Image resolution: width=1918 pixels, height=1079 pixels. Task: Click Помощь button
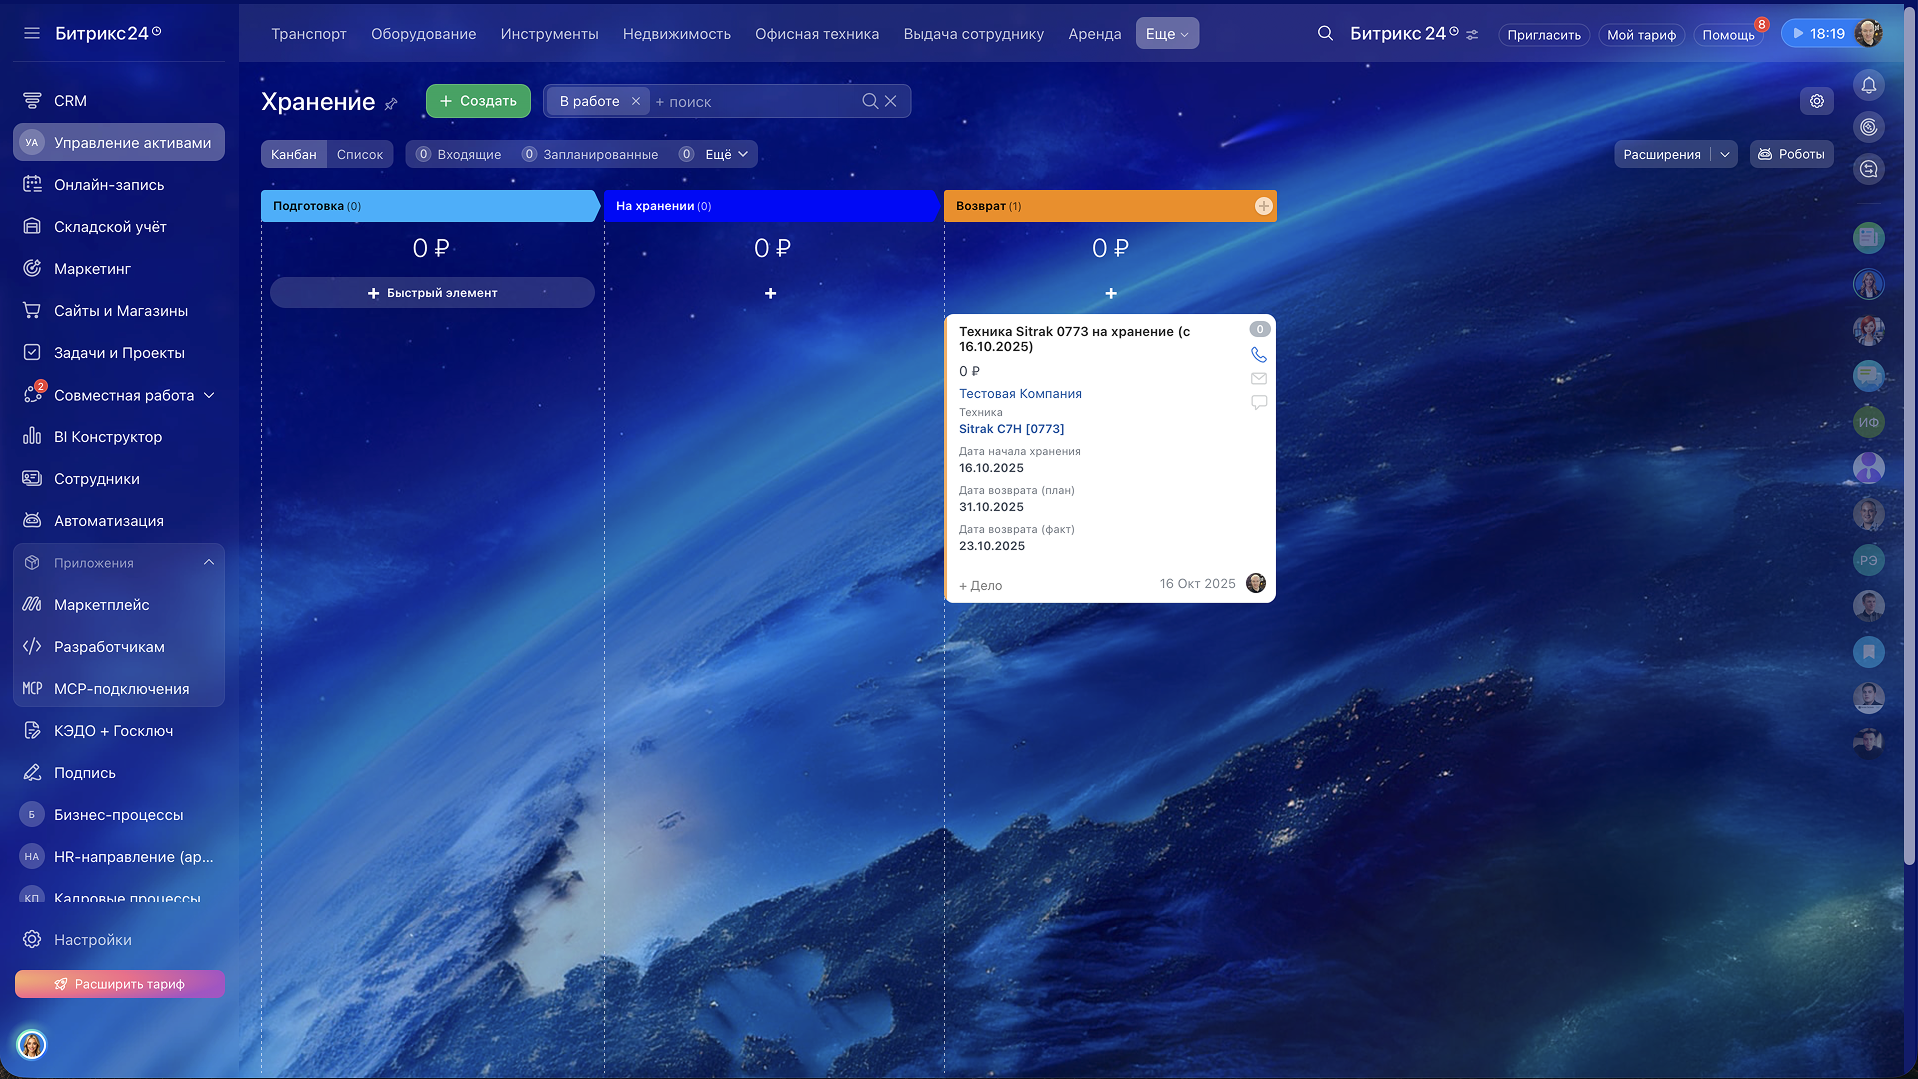[x=1728, y=35]
